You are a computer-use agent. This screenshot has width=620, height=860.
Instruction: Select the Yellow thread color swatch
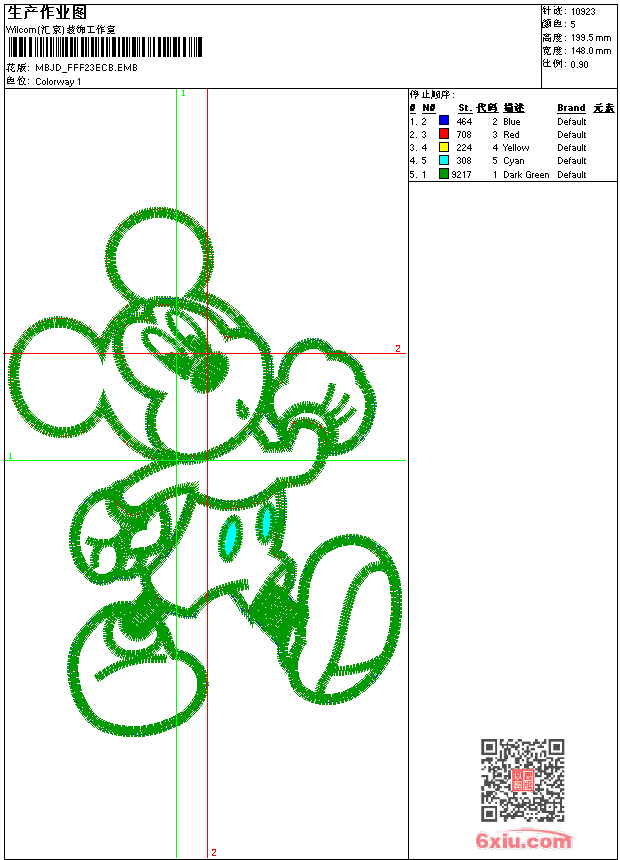point(444,147)
